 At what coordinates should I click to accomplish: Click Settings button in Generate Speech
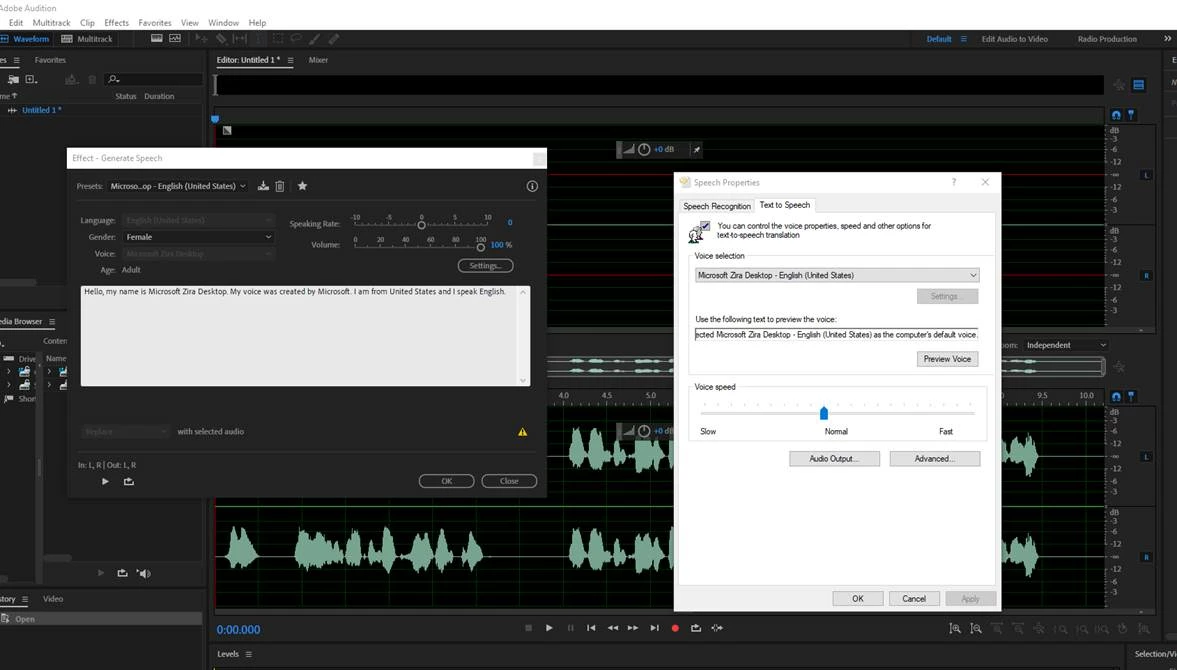(486, 266)
